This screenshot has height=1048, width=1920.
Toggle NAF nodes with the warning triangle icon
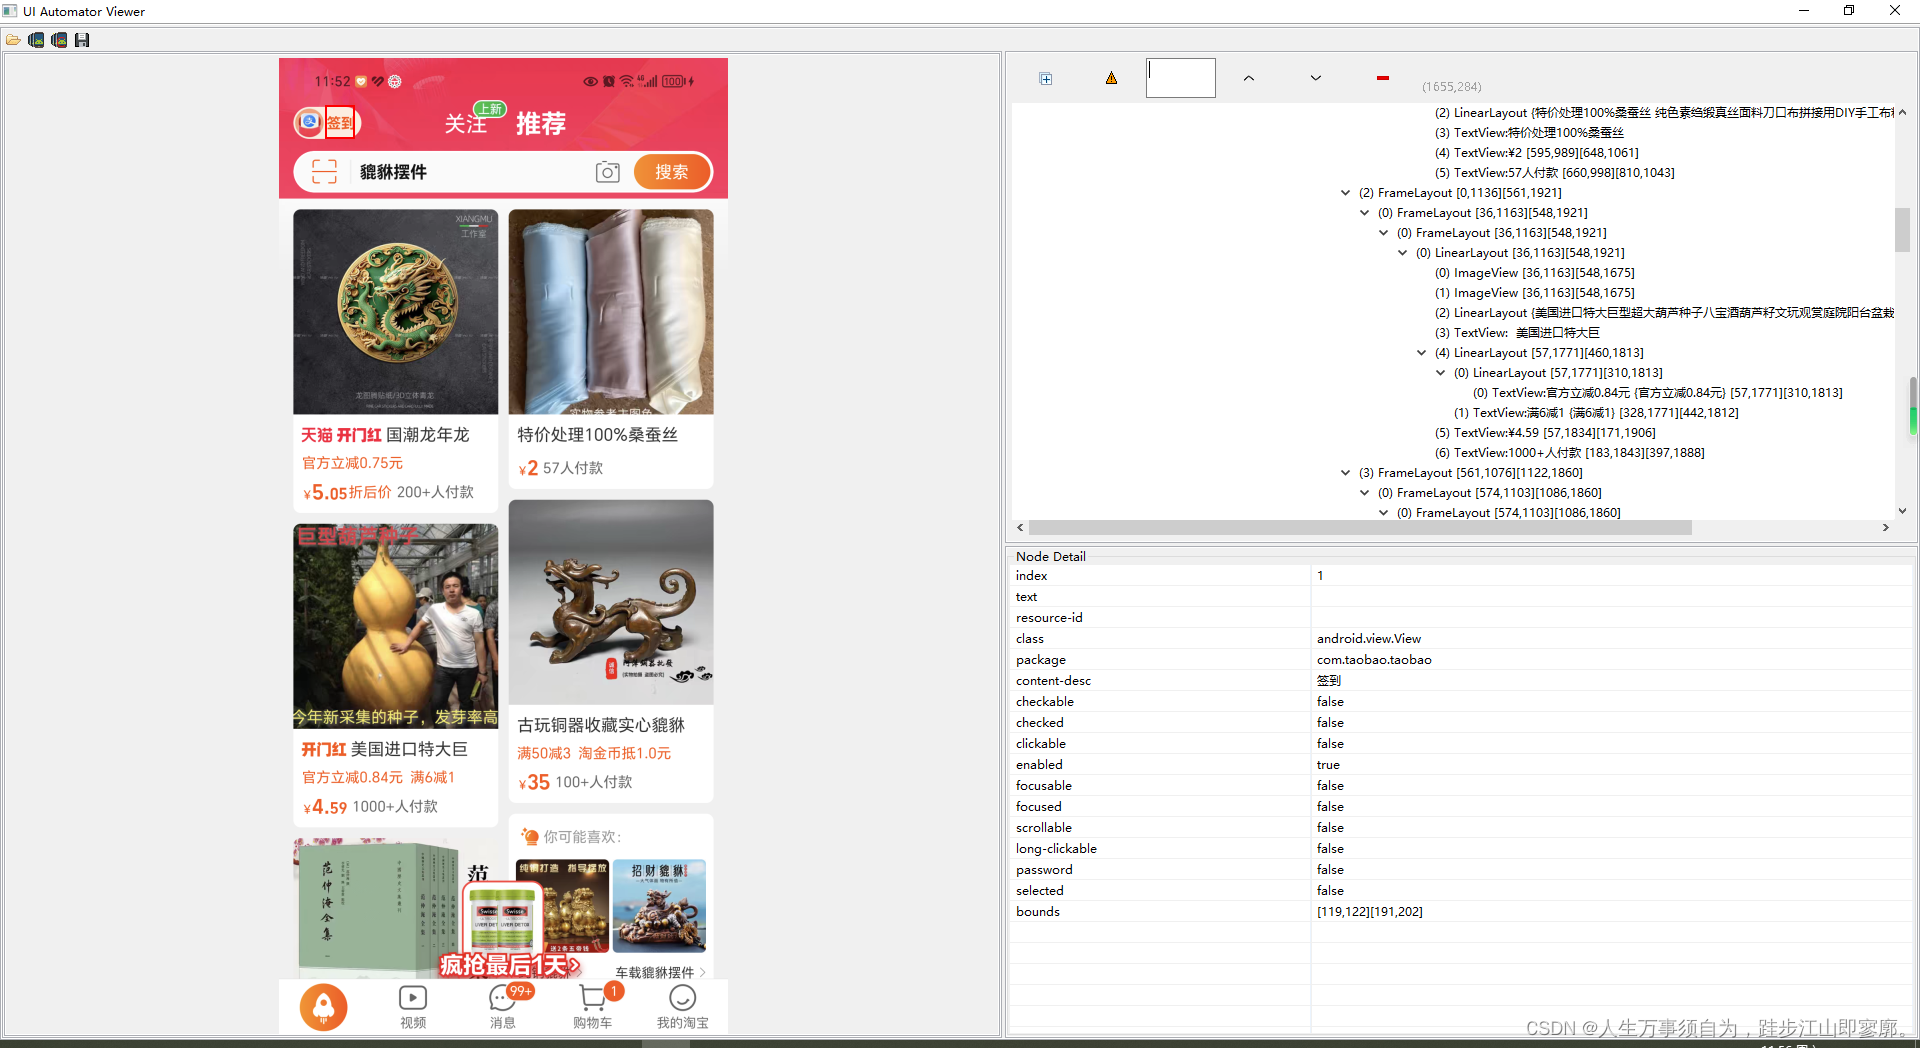click(1111, 78)
